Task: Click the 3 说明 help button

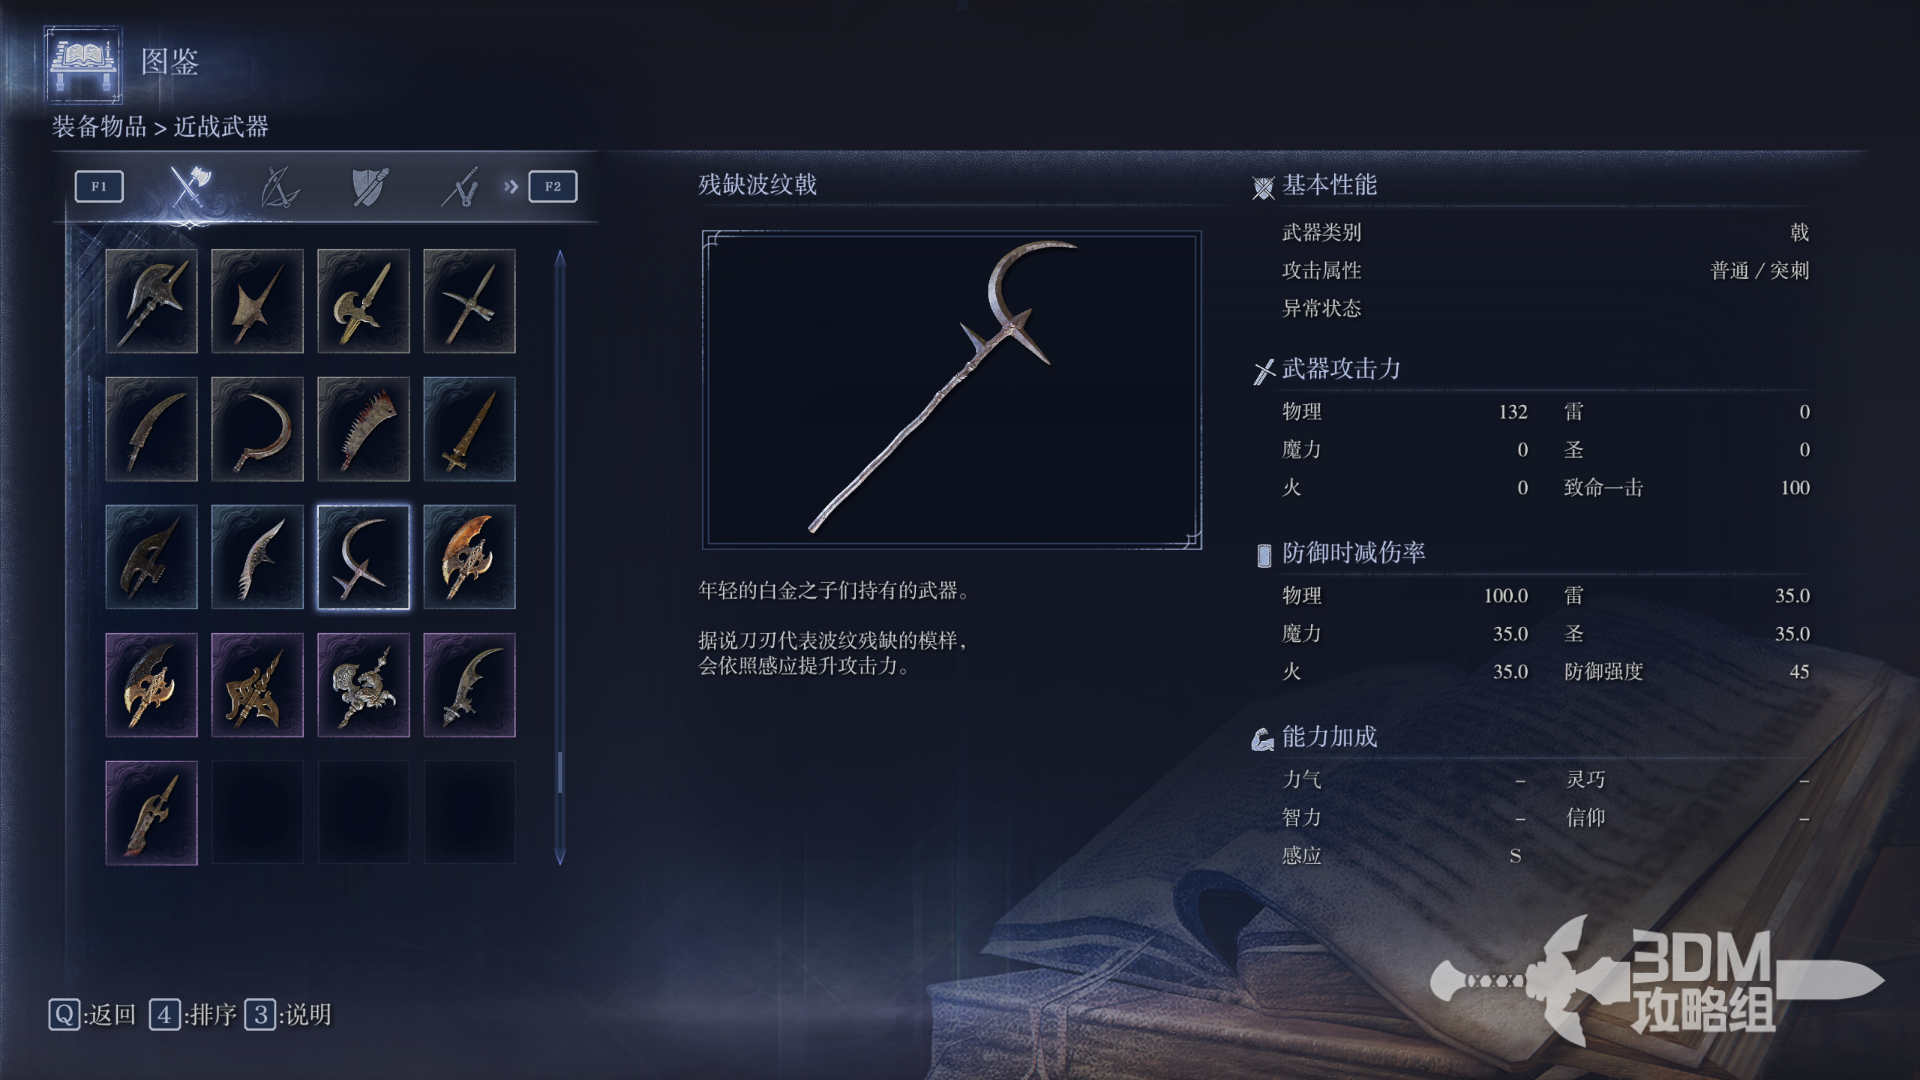Action: pos(288,1015)
